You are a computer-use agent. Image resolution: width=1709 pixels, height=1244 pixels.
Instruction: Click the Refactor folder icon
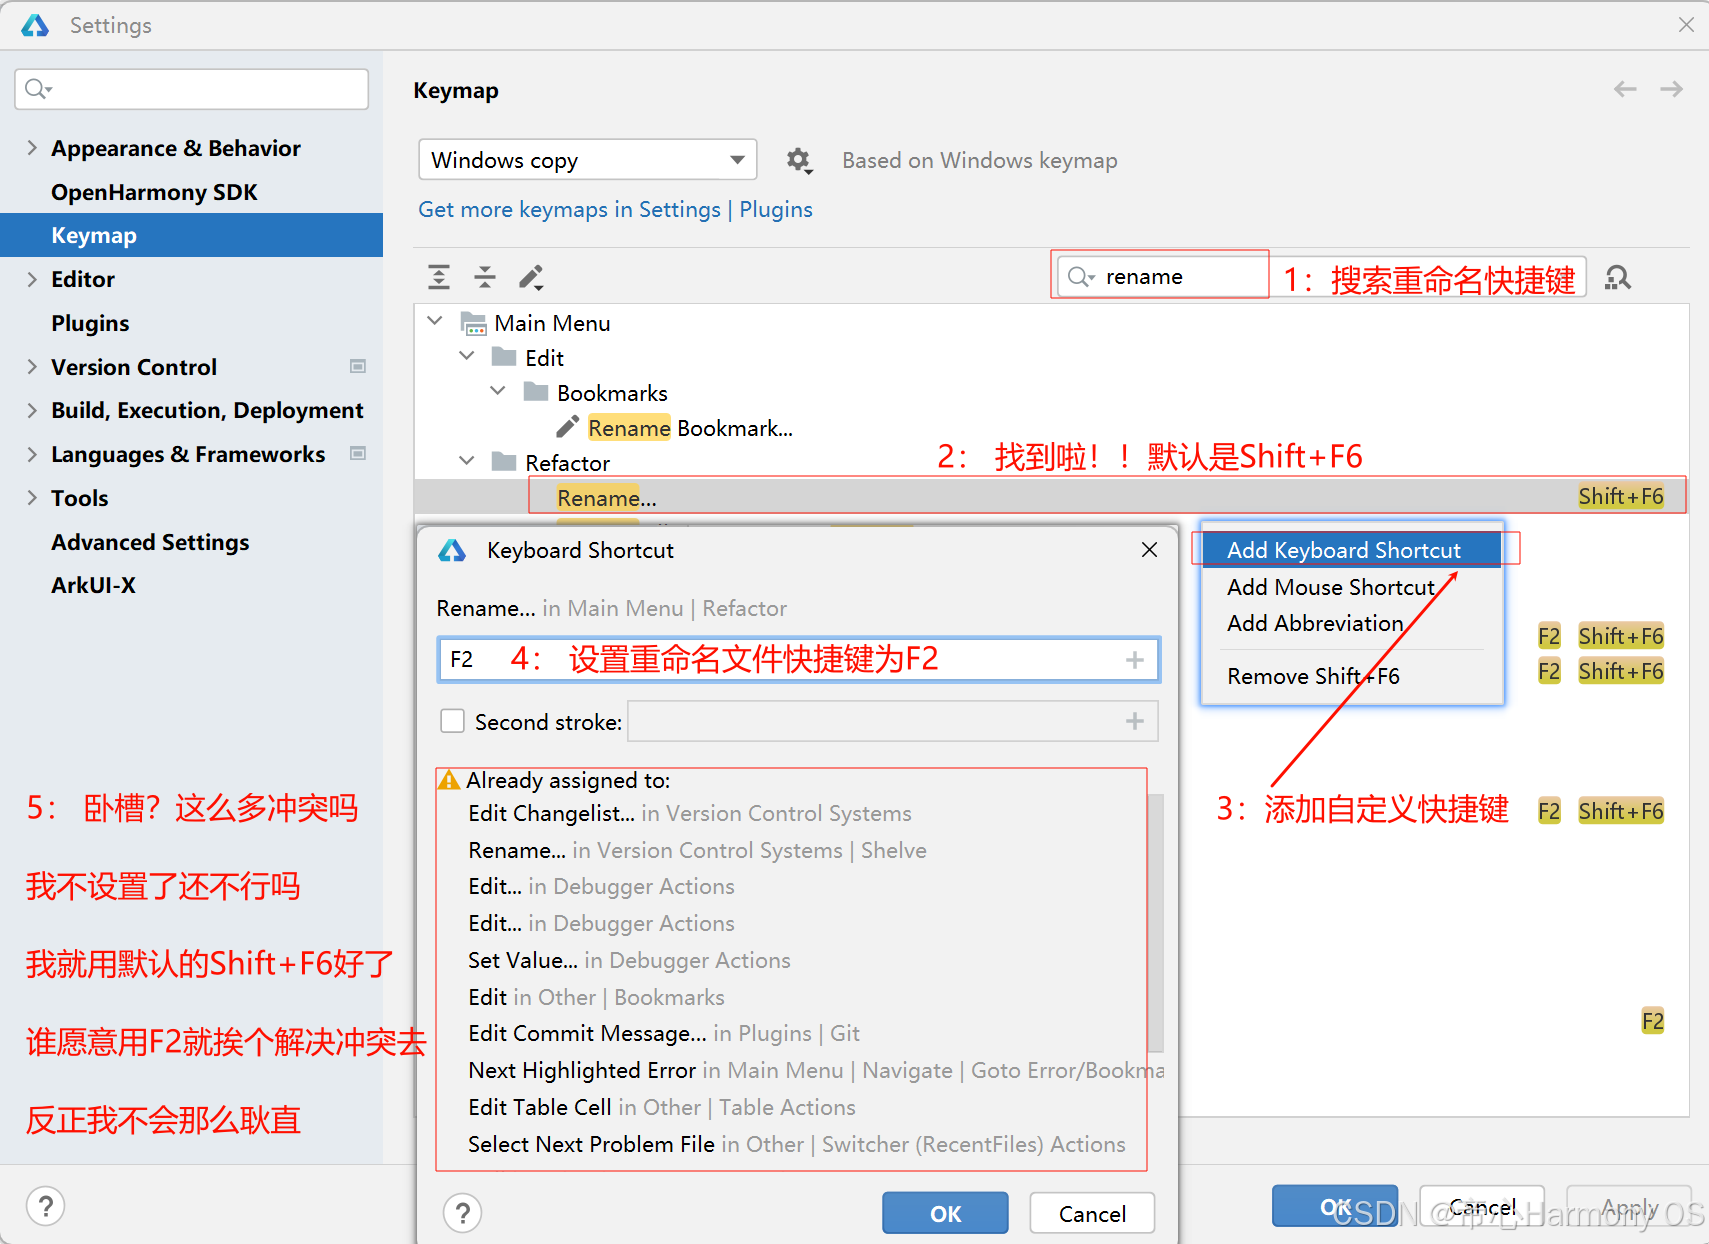[x=504, y=461]
